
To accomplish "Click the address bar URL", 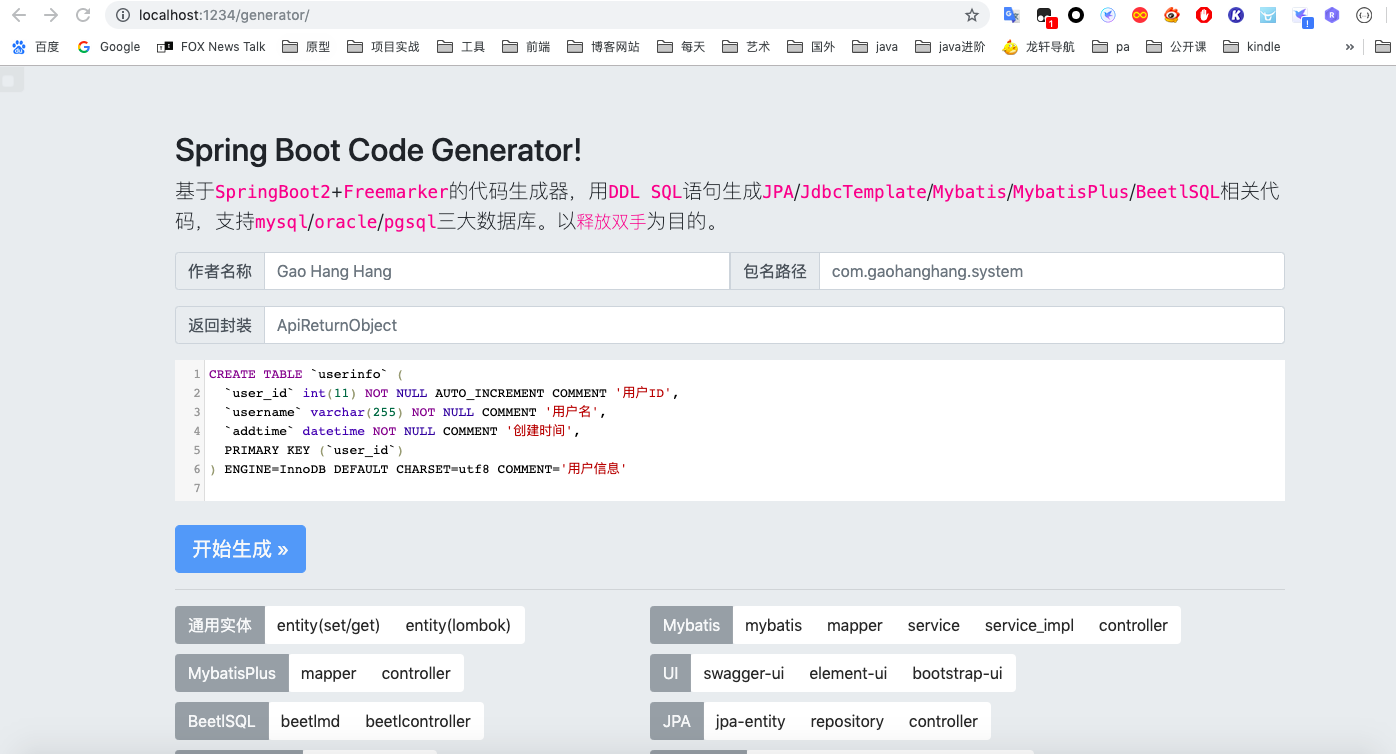I will point(224,15).
